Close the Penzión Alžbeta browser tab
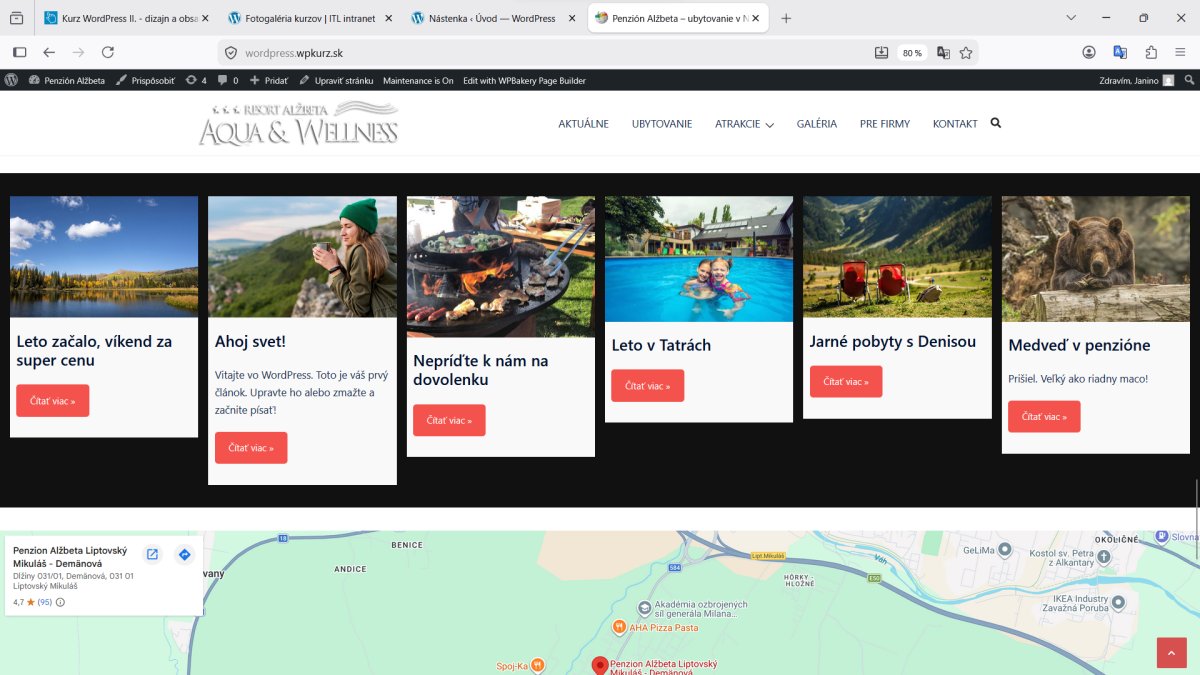 (x=755, y=18)
